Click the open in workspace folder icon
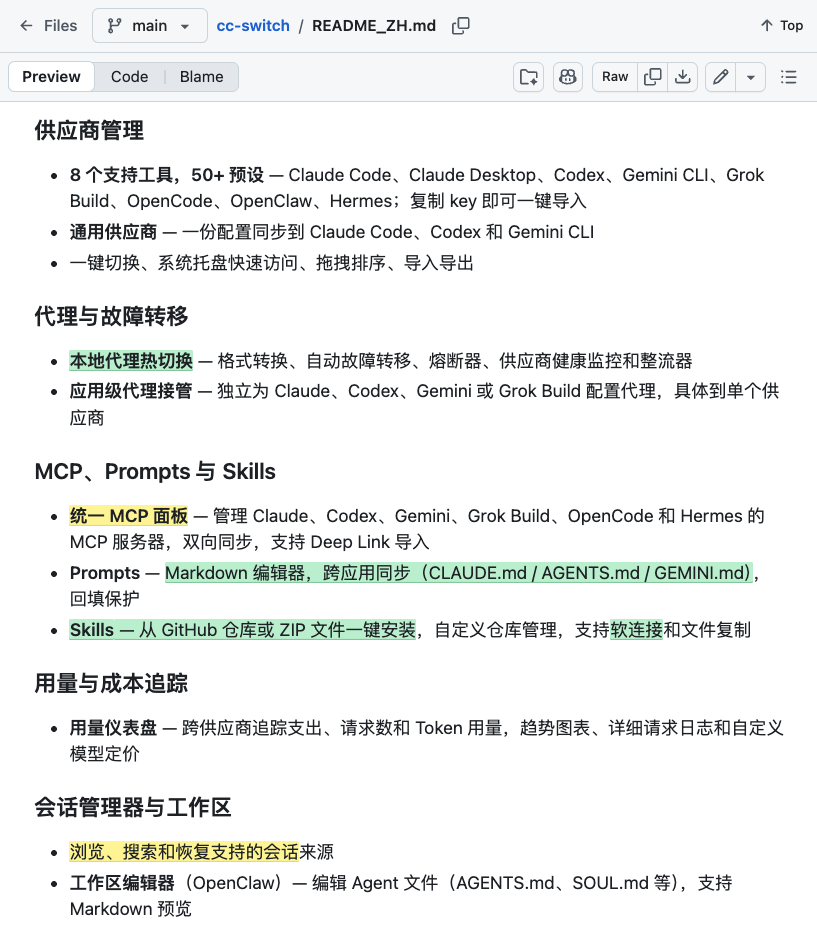 529,77
